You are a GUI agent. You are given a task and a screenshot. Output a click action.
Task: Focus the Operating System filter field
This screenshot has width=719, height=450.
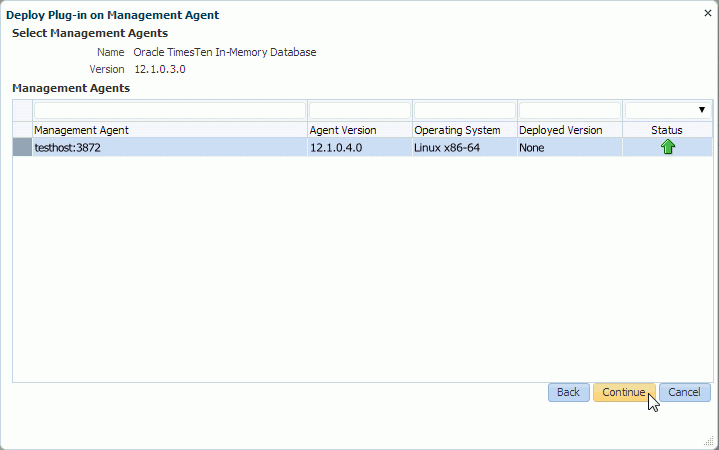coord(465,110)
